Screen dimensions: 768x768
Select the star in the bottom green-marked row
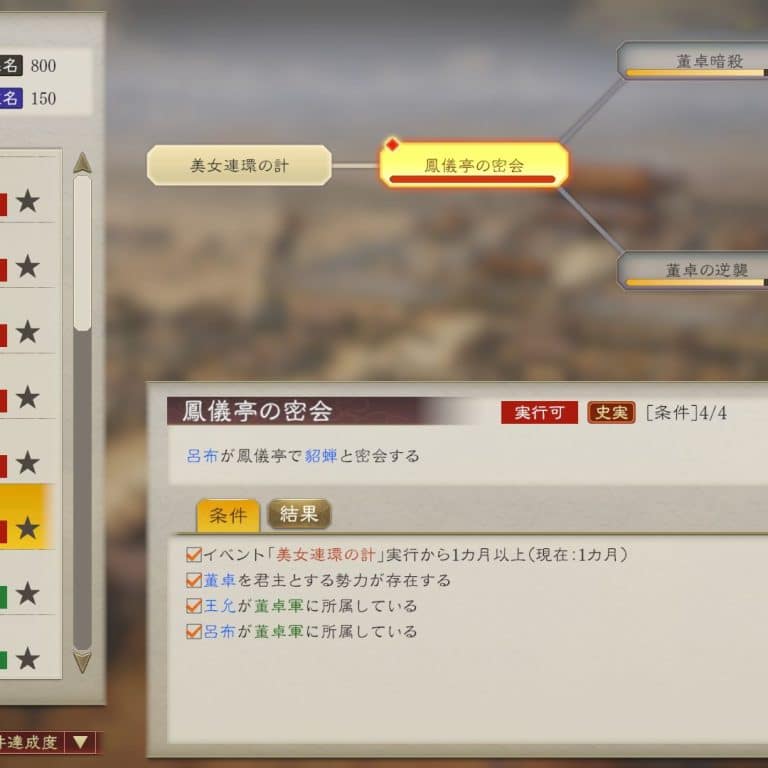pos(28,658)
